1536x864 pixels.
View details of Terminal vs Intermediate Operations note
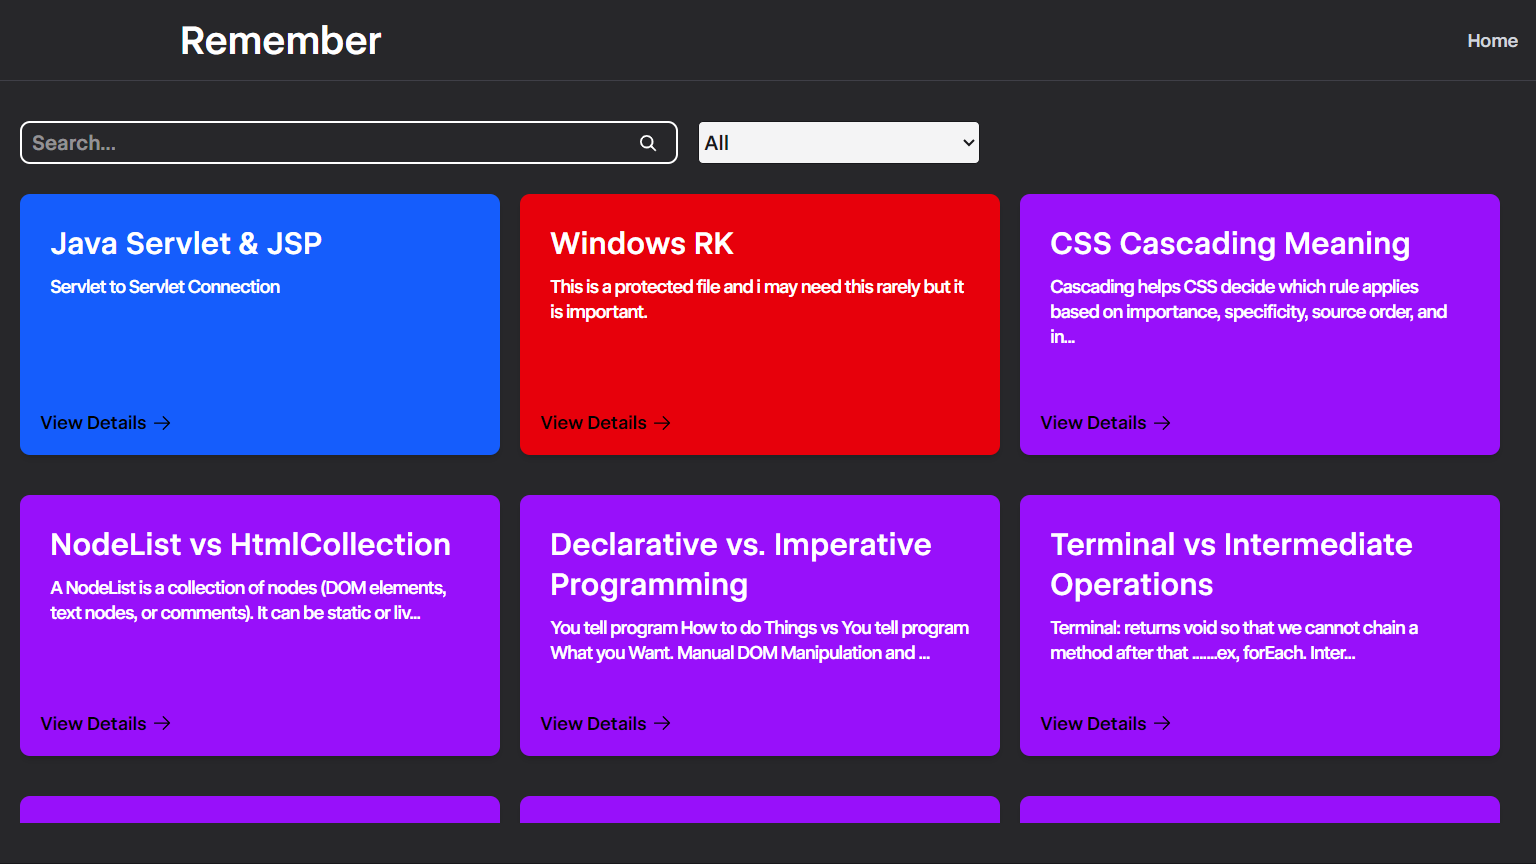coord(1093,723)
